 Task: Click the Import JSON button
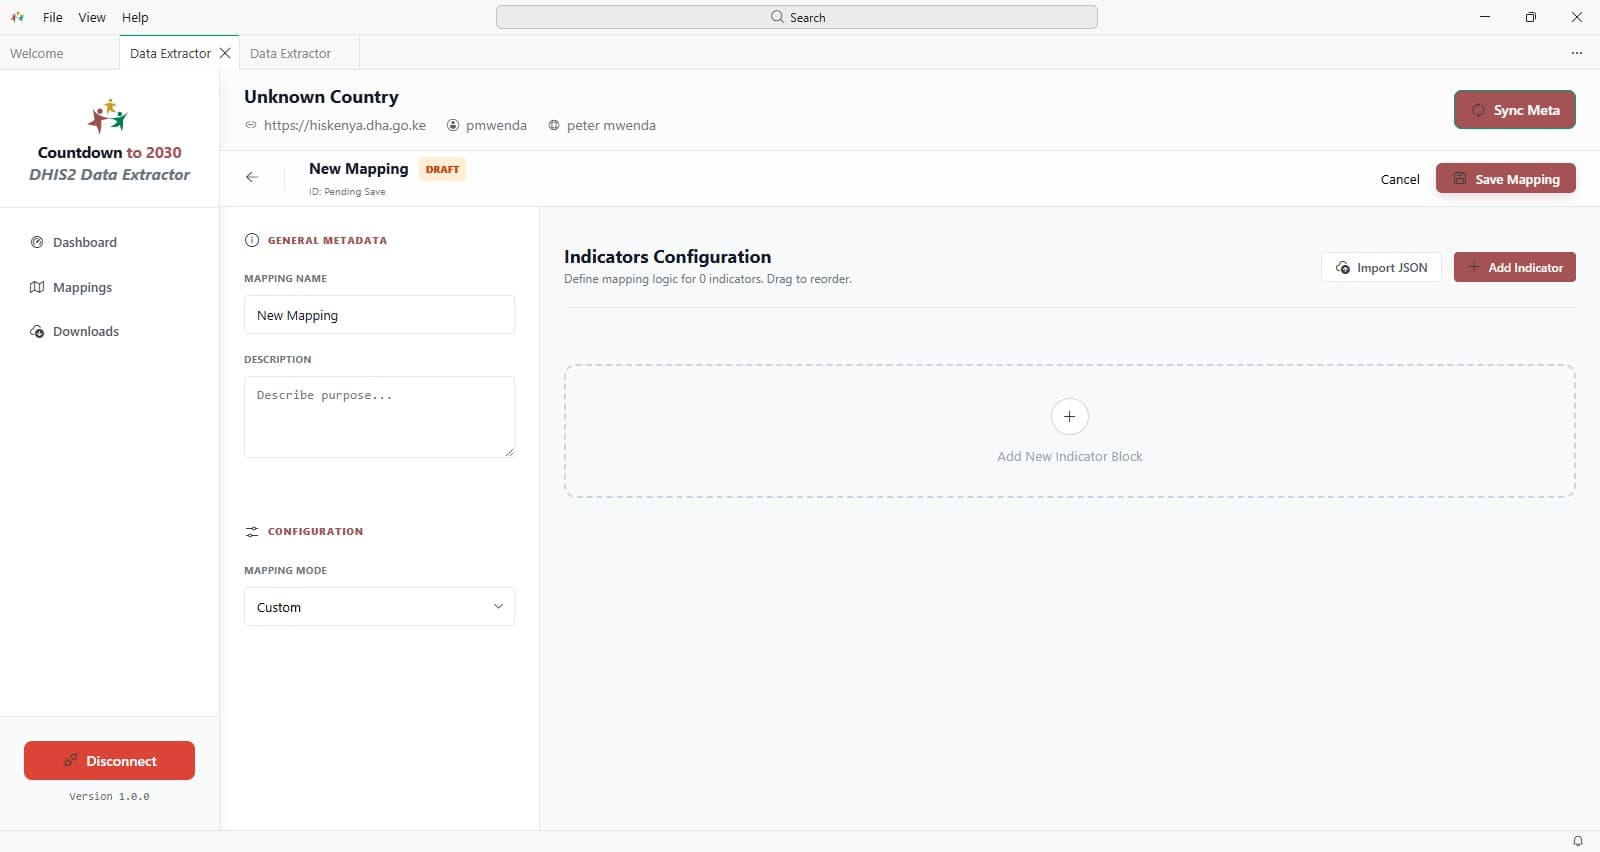click(x=1381, y=267)
